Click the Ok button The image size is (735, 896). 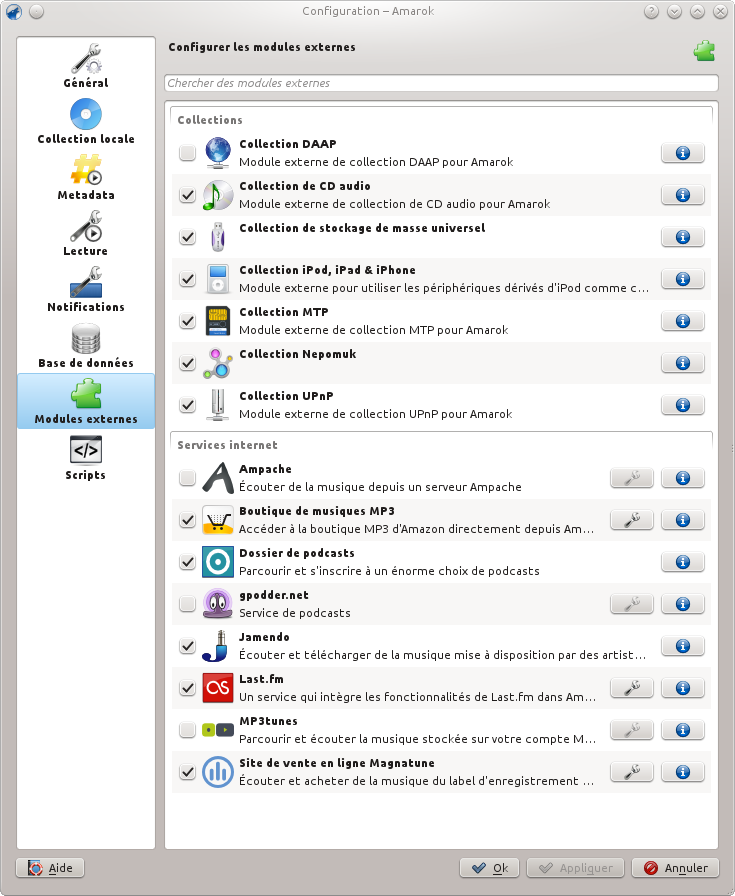tap(489, 868)
